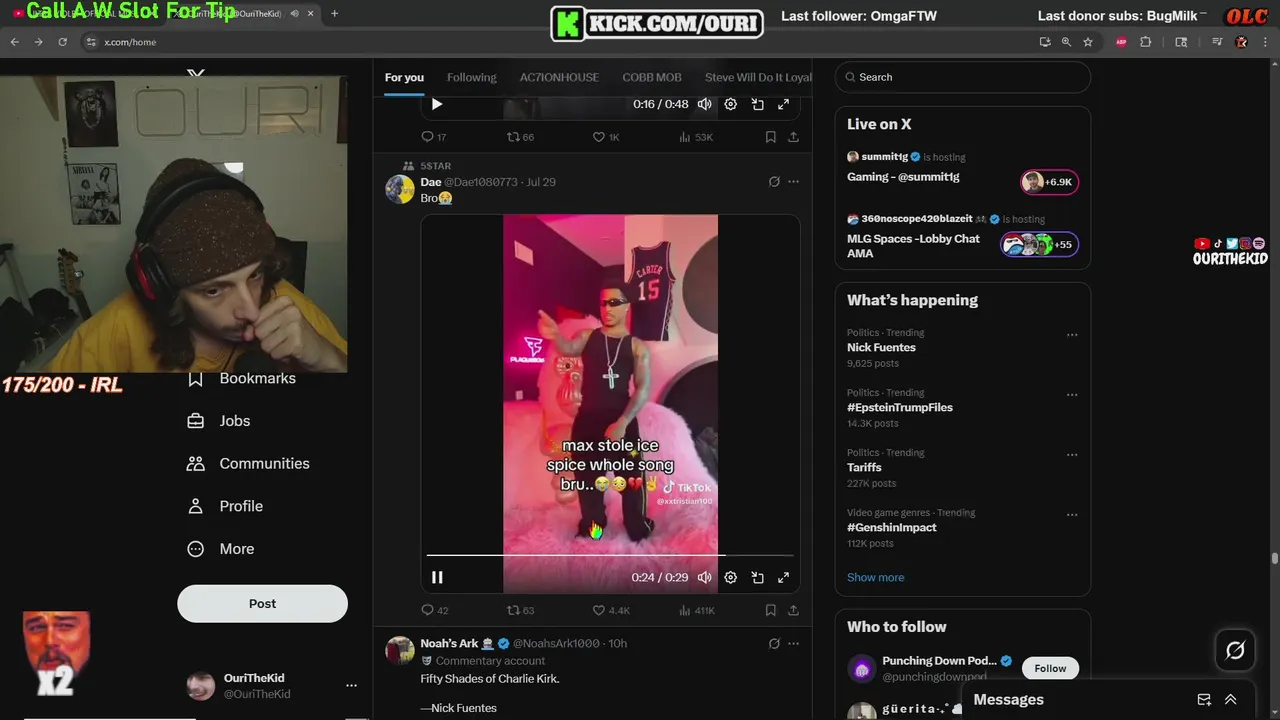Open Grok action on Dae post
The image size is (1280, 720).
tap(774, 182)
